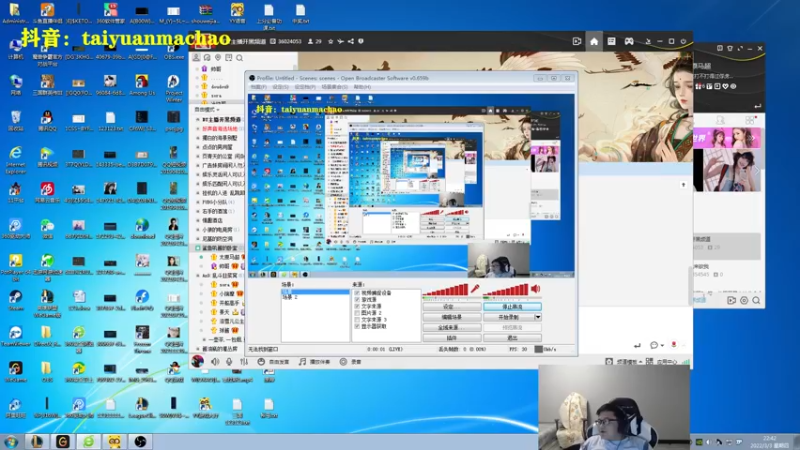Click the list panel icon in YY title bar
The width and height of the screenshot is (800, 450).
[x=611, y=41]
